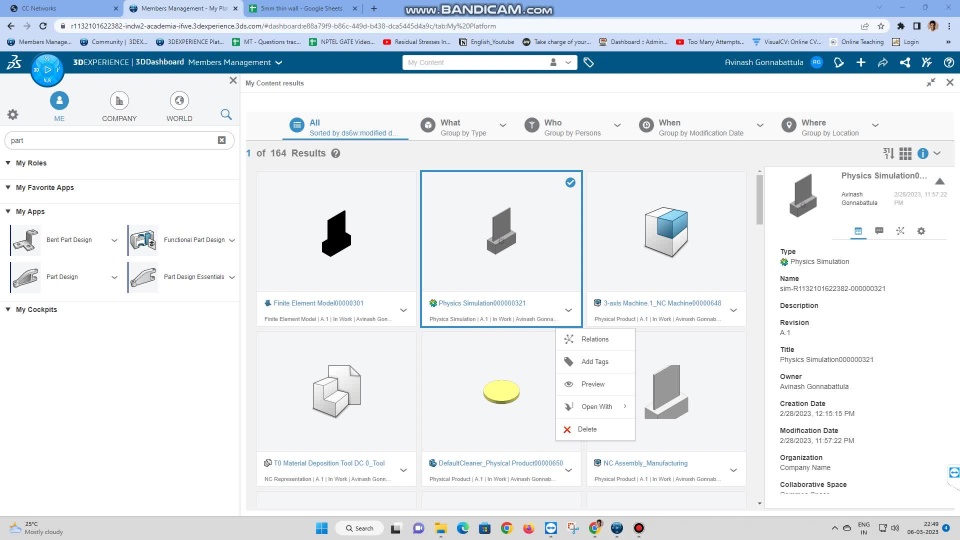Open the tools and content icon in top bar

(x=927, y=62)
